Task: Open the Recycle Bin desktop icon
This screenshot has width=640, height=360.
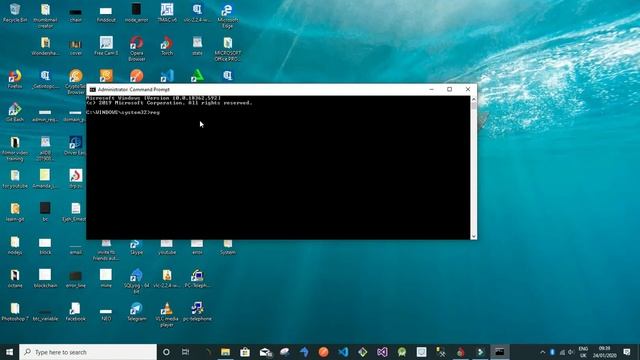Action: click(15, 13)
